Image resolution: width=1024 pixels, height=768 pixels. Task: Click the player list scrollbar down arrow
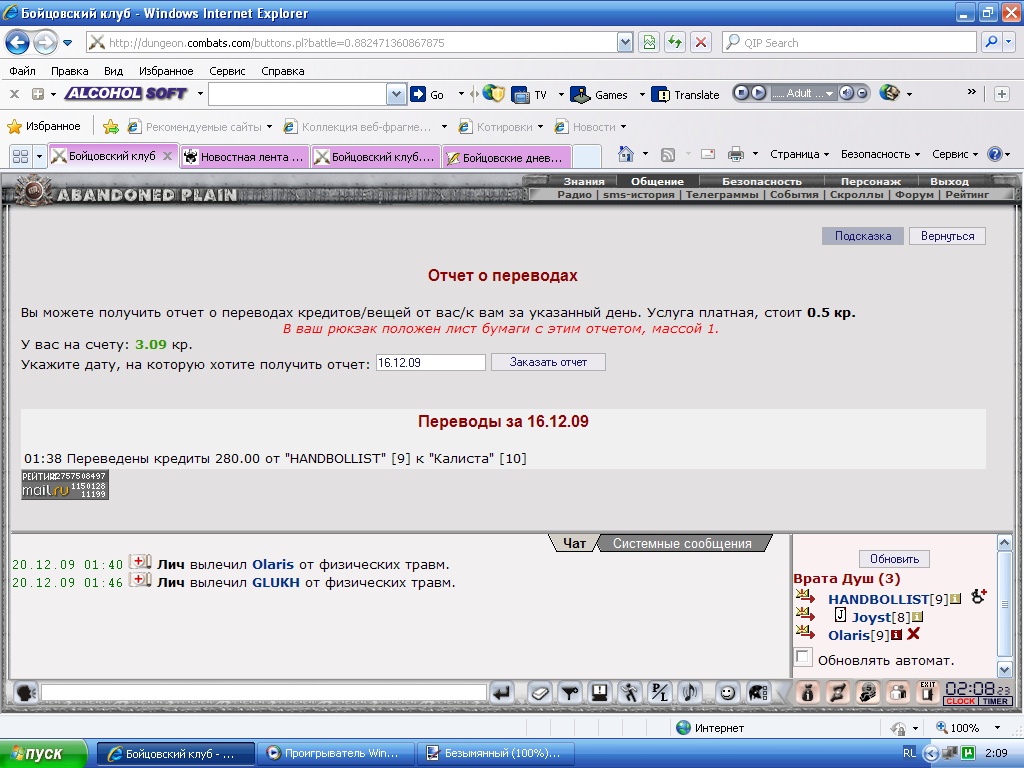[x=1004, y=669]
